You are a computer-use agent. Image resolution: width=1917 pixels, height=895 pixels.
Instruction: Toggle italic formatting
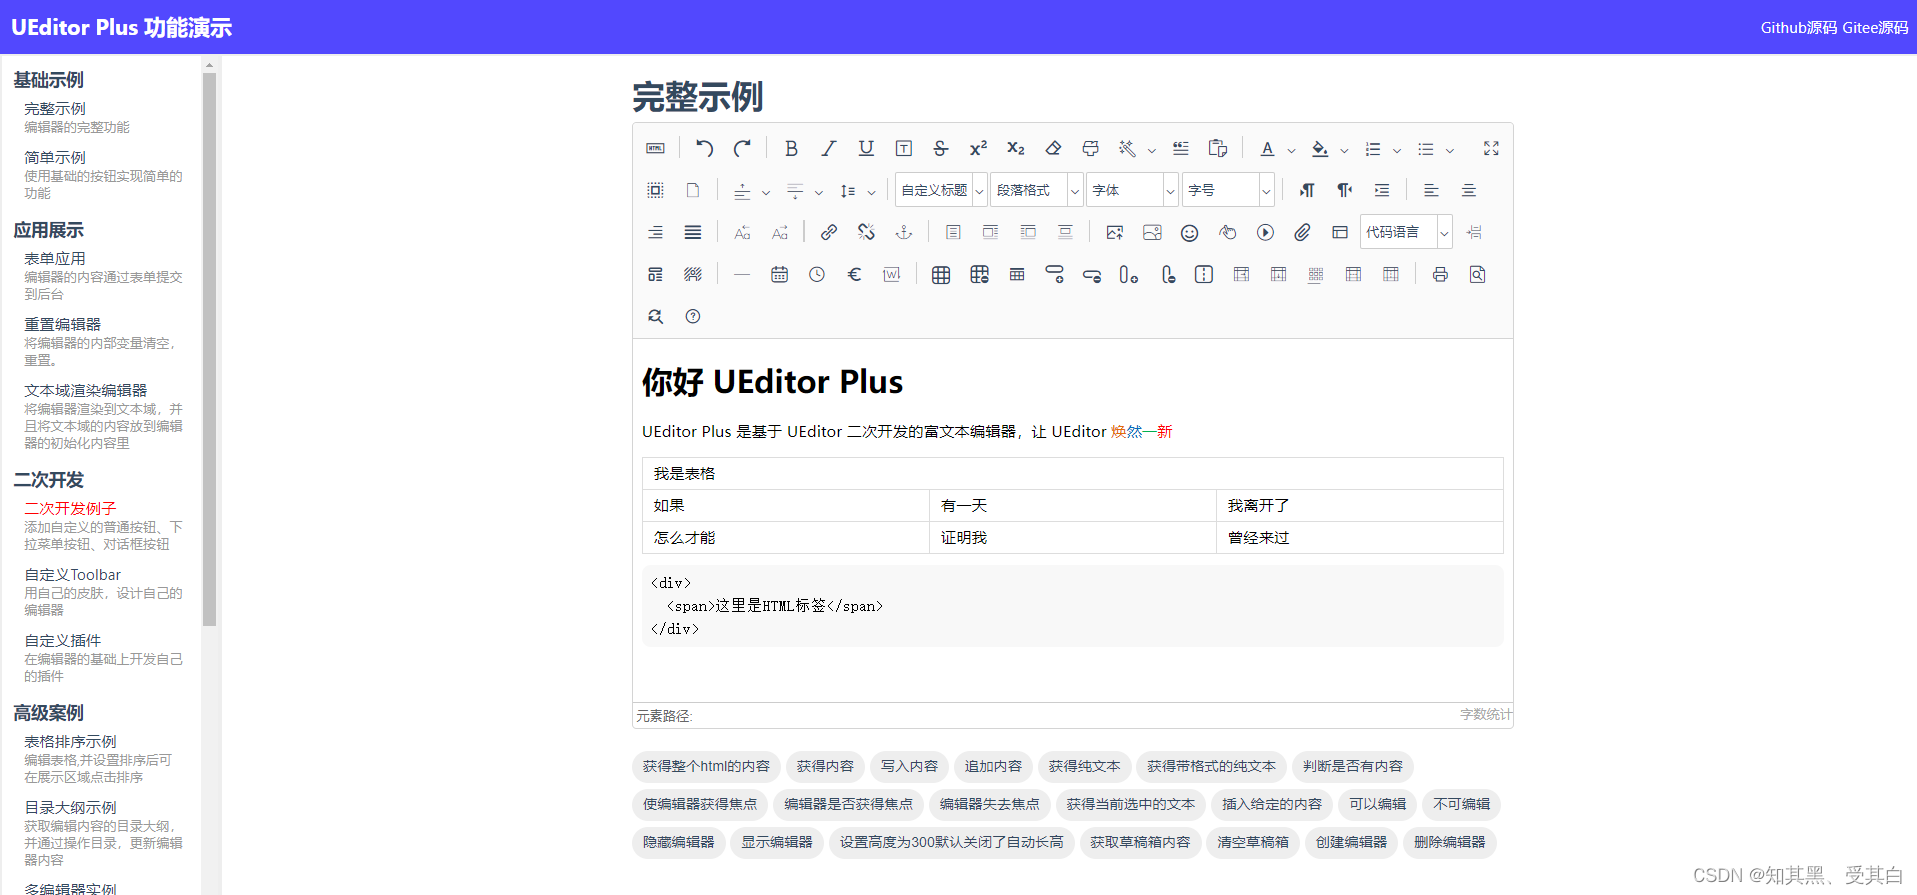click(x=829, y=149)
